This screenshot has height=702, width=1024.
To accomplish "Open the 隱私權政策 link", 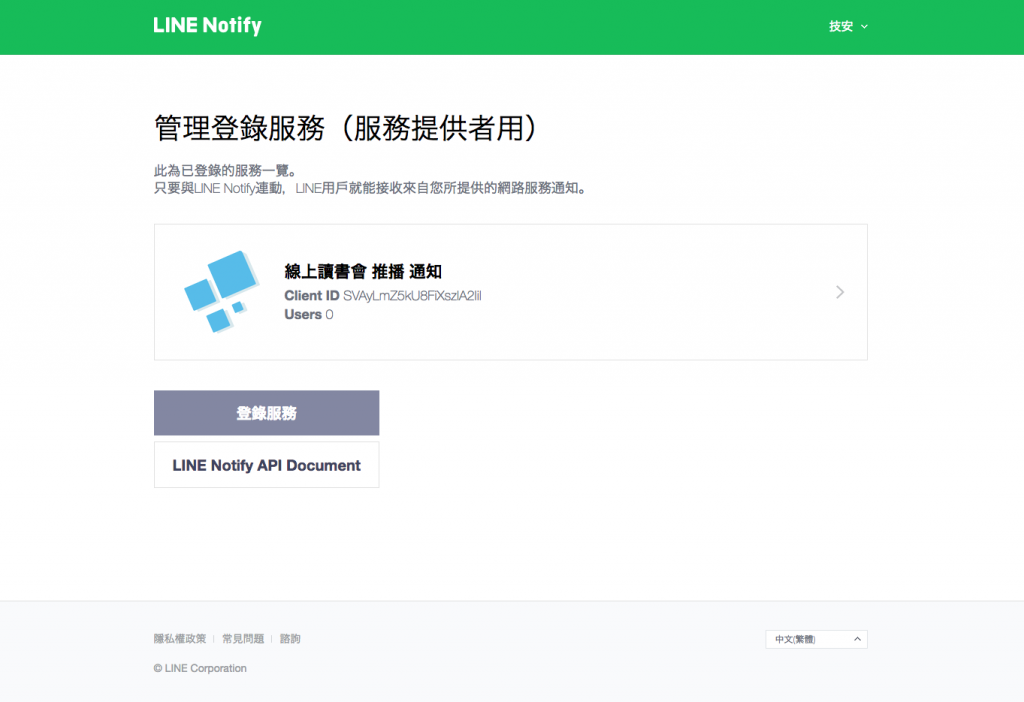I will (180, 639).
